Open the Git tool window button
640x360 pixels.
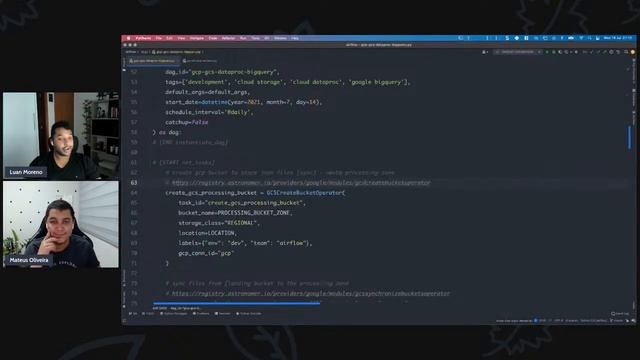[x=133, y=313]
